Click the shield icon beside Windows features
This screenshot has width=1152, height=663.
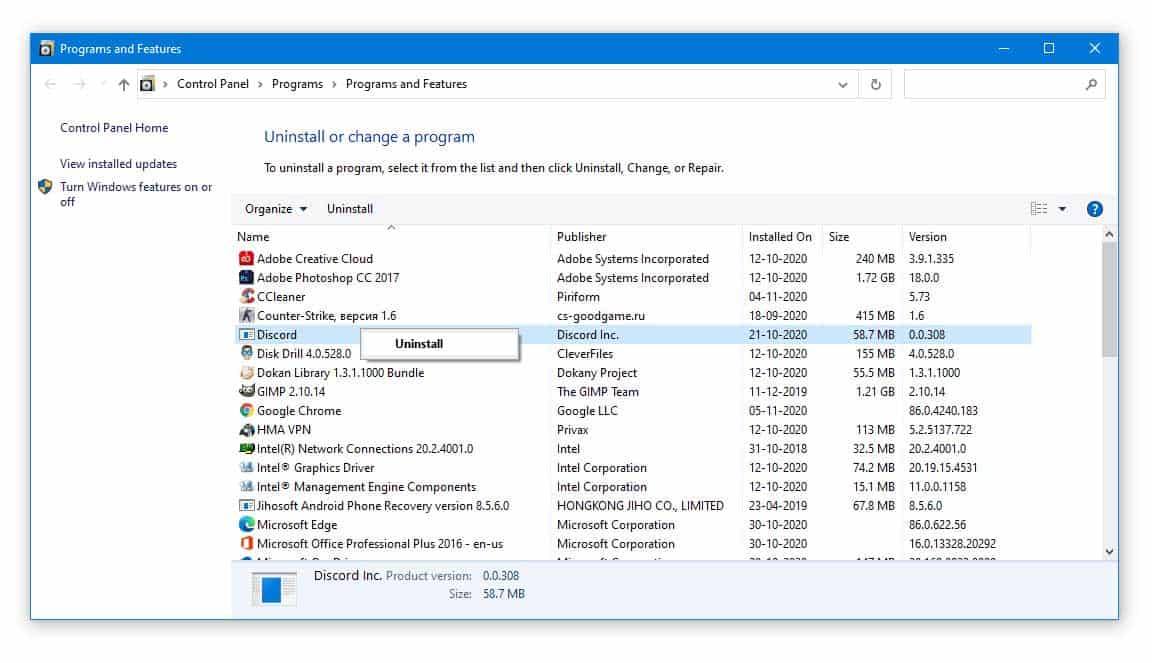[46, 187]
